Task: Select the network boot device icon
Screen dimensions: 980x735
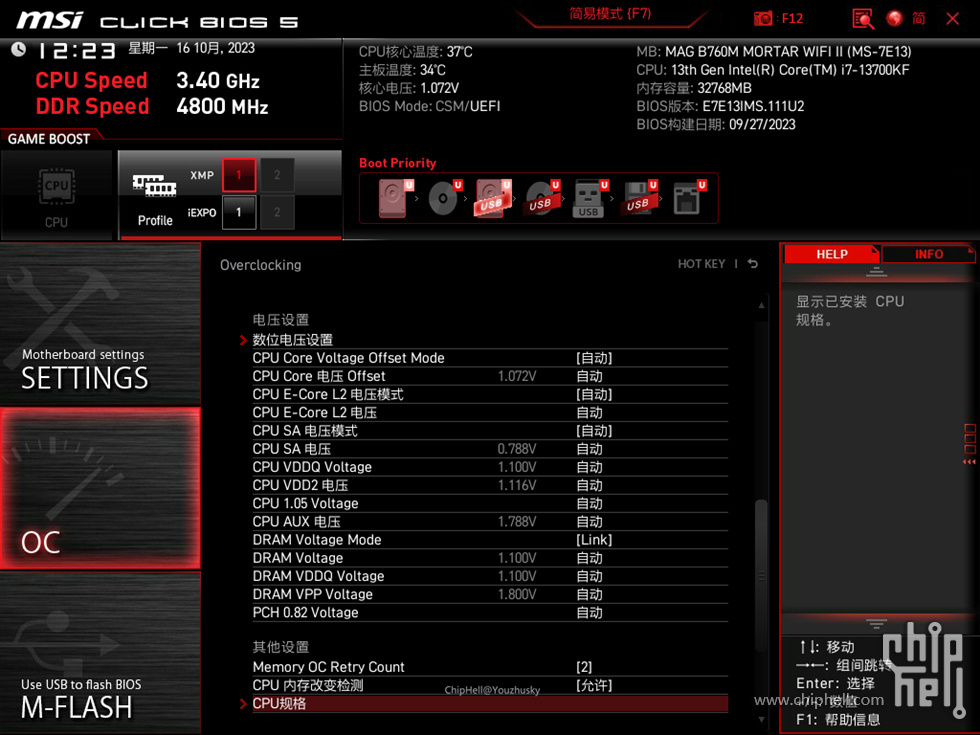Action: coord(688,198)
